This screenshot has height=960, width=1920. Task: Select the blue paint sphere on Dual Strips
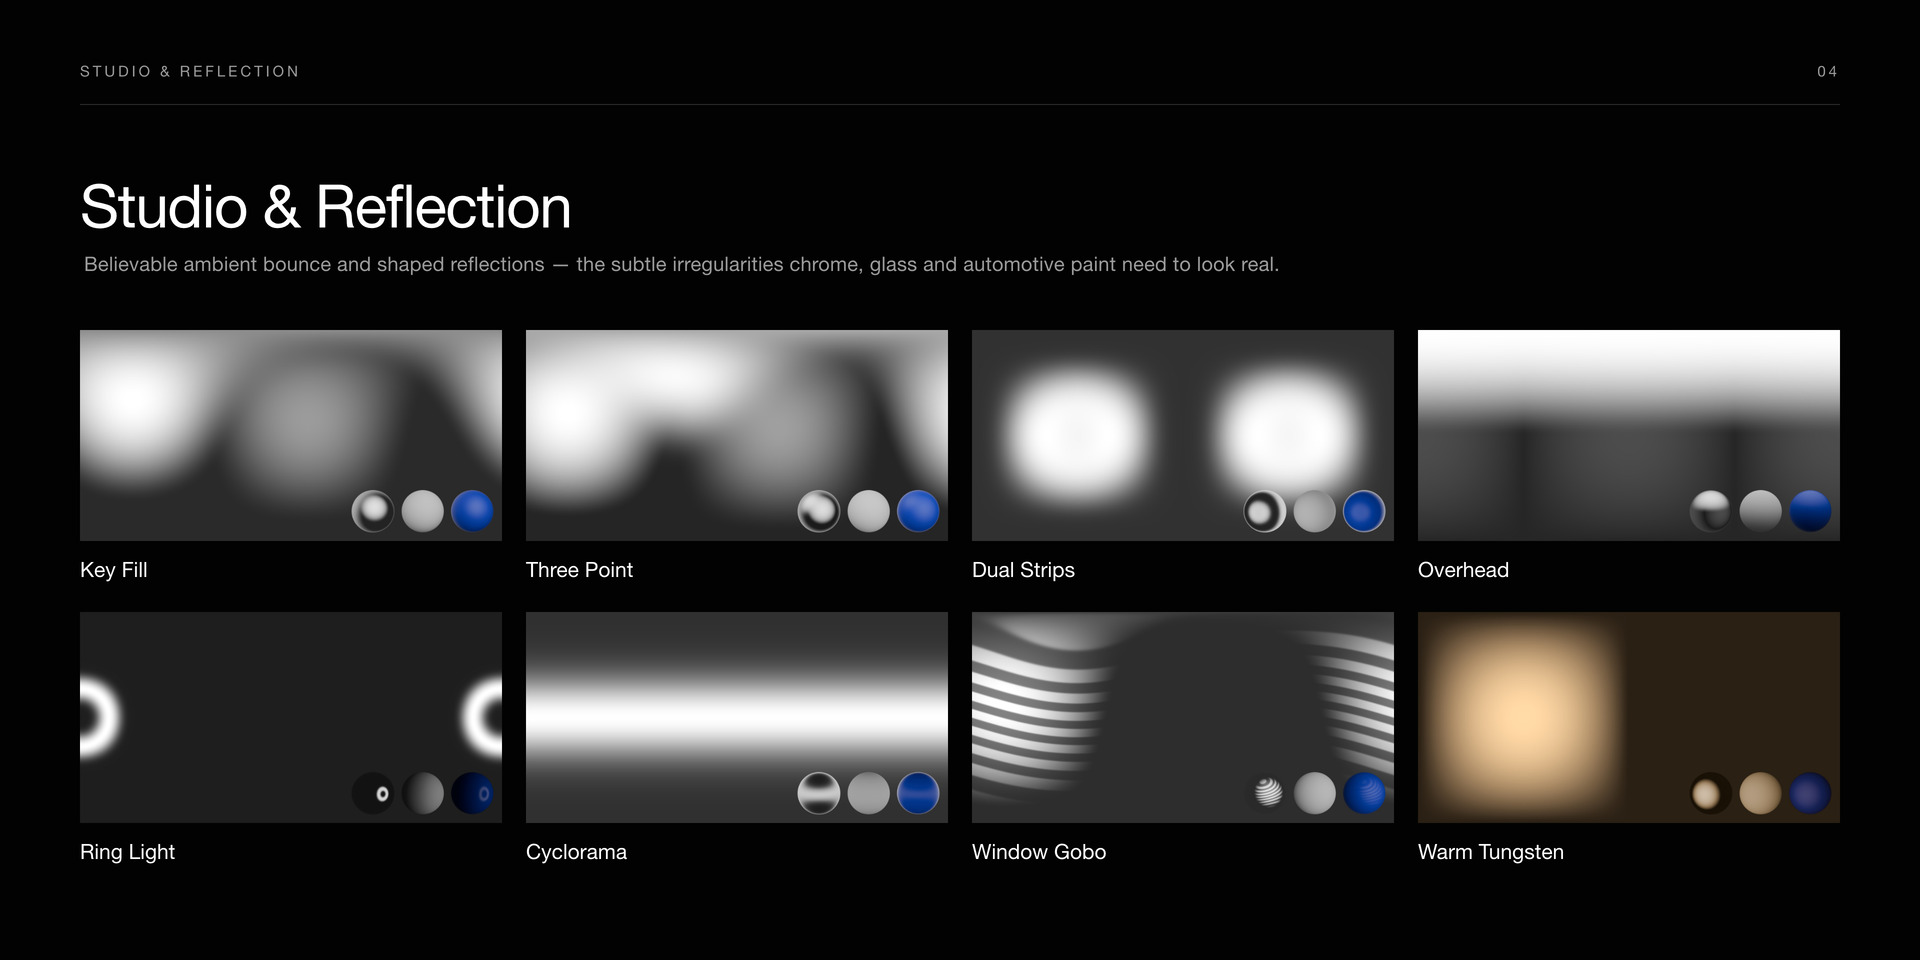[1365, 511]
